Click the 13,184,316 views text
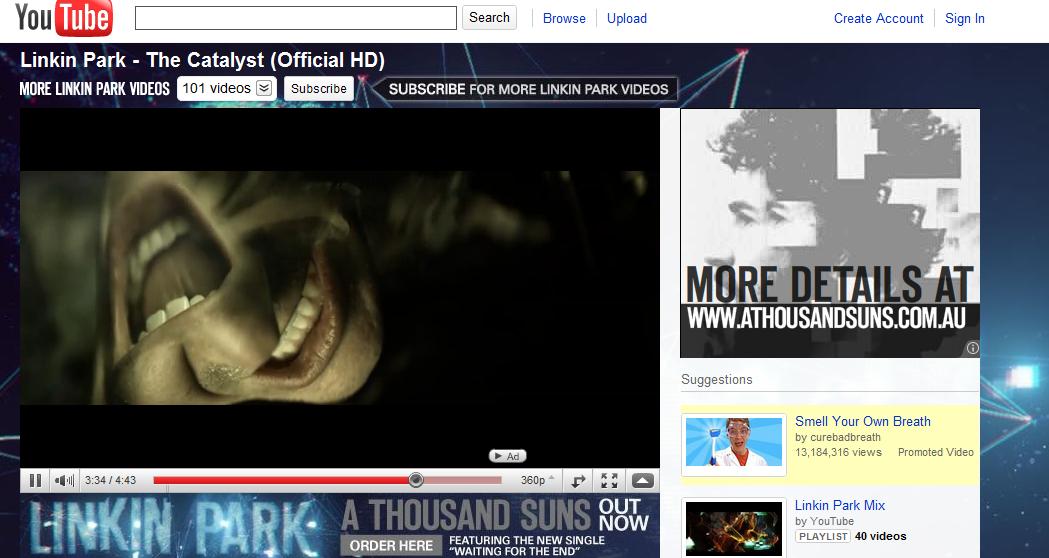 (x=838, y=452)
